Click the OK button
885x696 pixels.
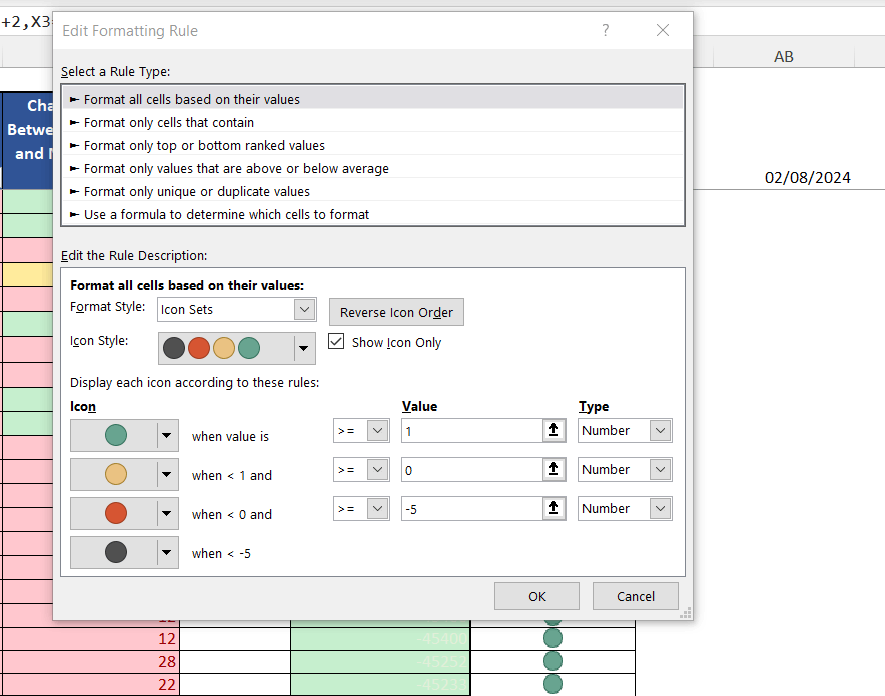(x=537, y=596)
